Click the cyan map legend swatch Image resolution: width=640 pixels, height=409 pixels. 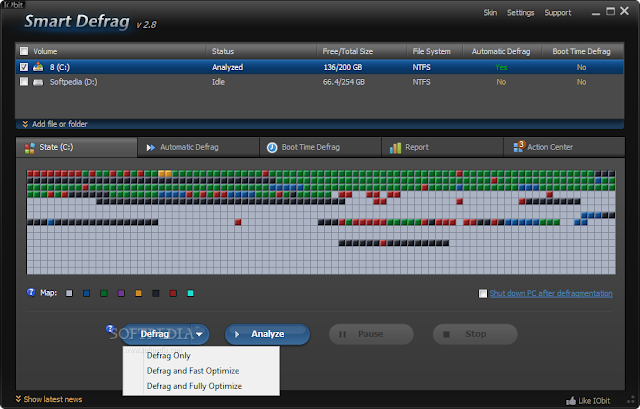click(190, 293)
